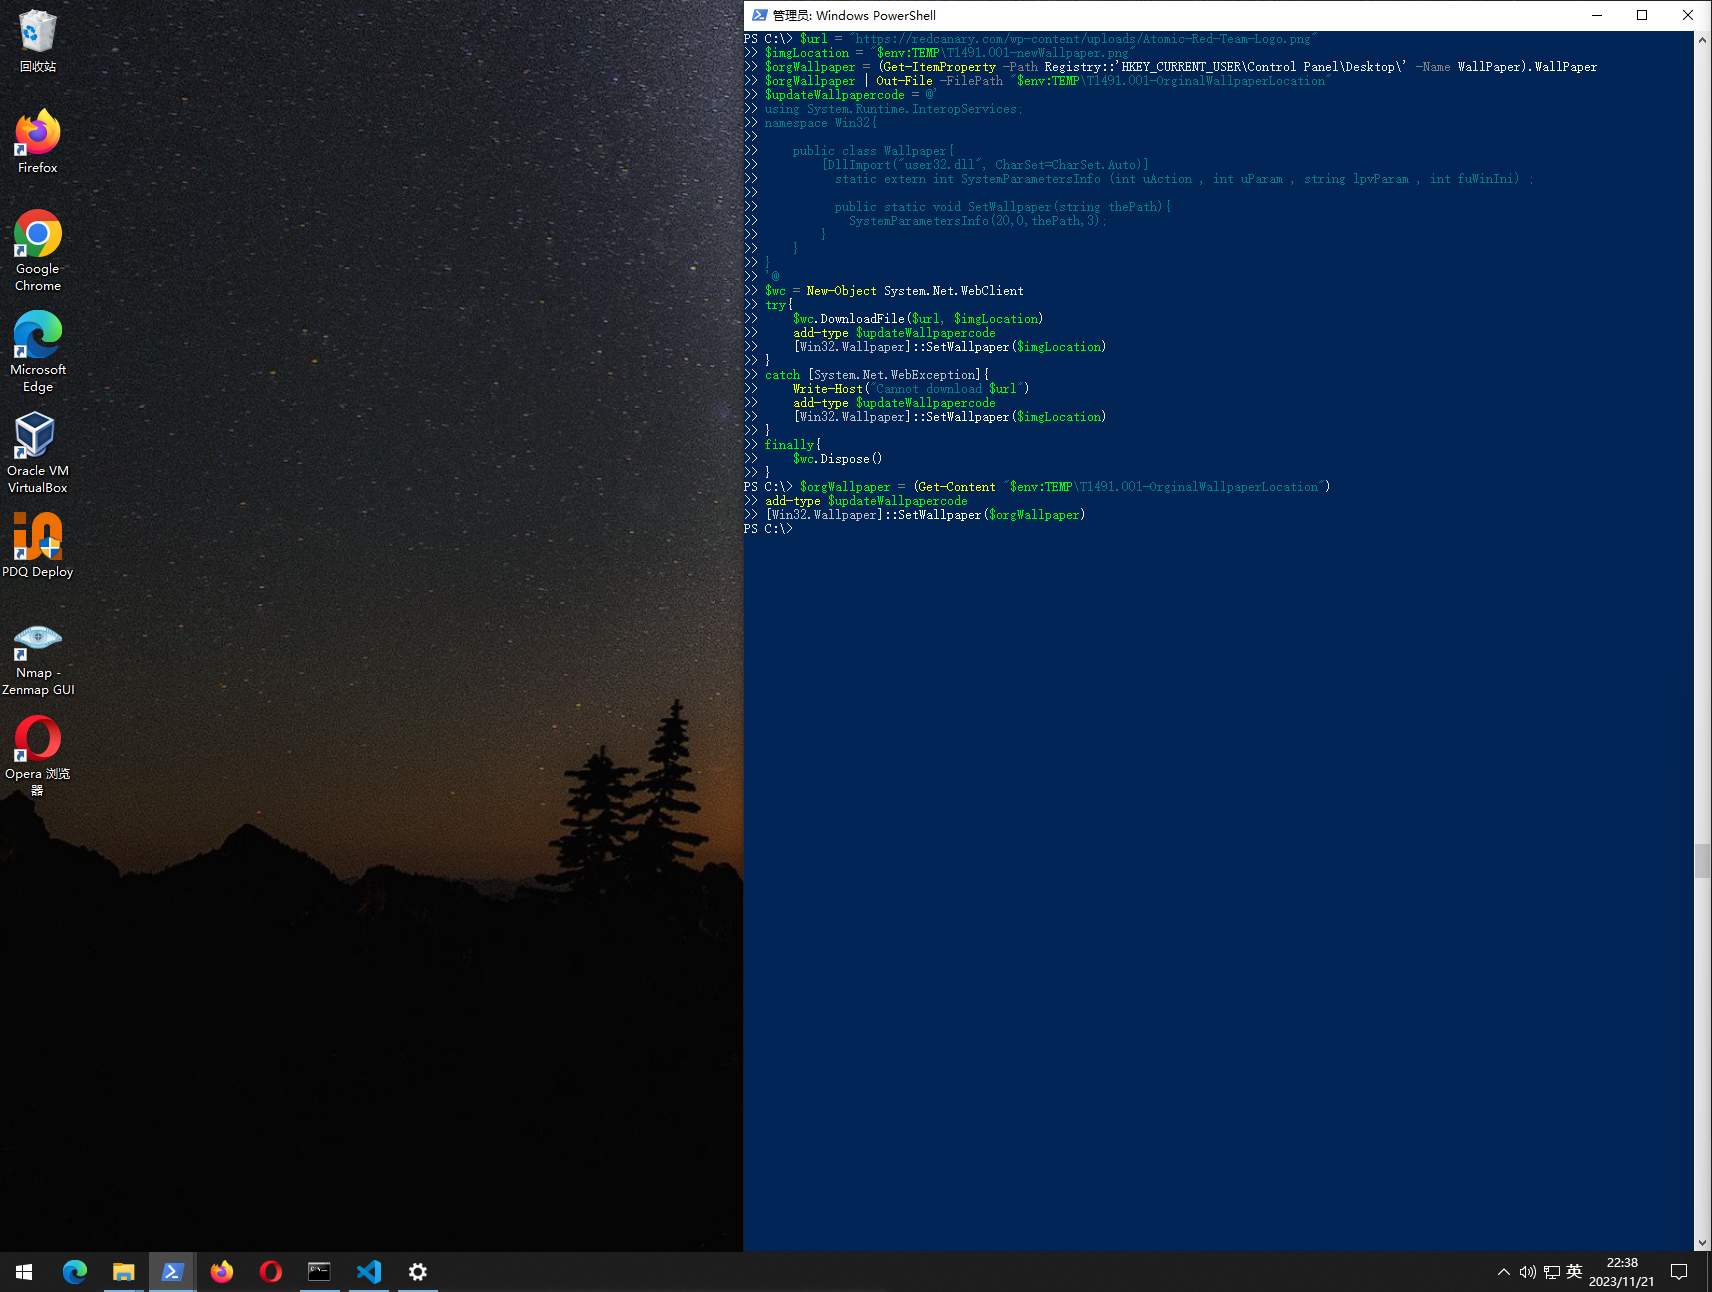Switch input language via 英 indicator
The width and height of the screenshot is (1712, 1292).
(1574, 1272)
